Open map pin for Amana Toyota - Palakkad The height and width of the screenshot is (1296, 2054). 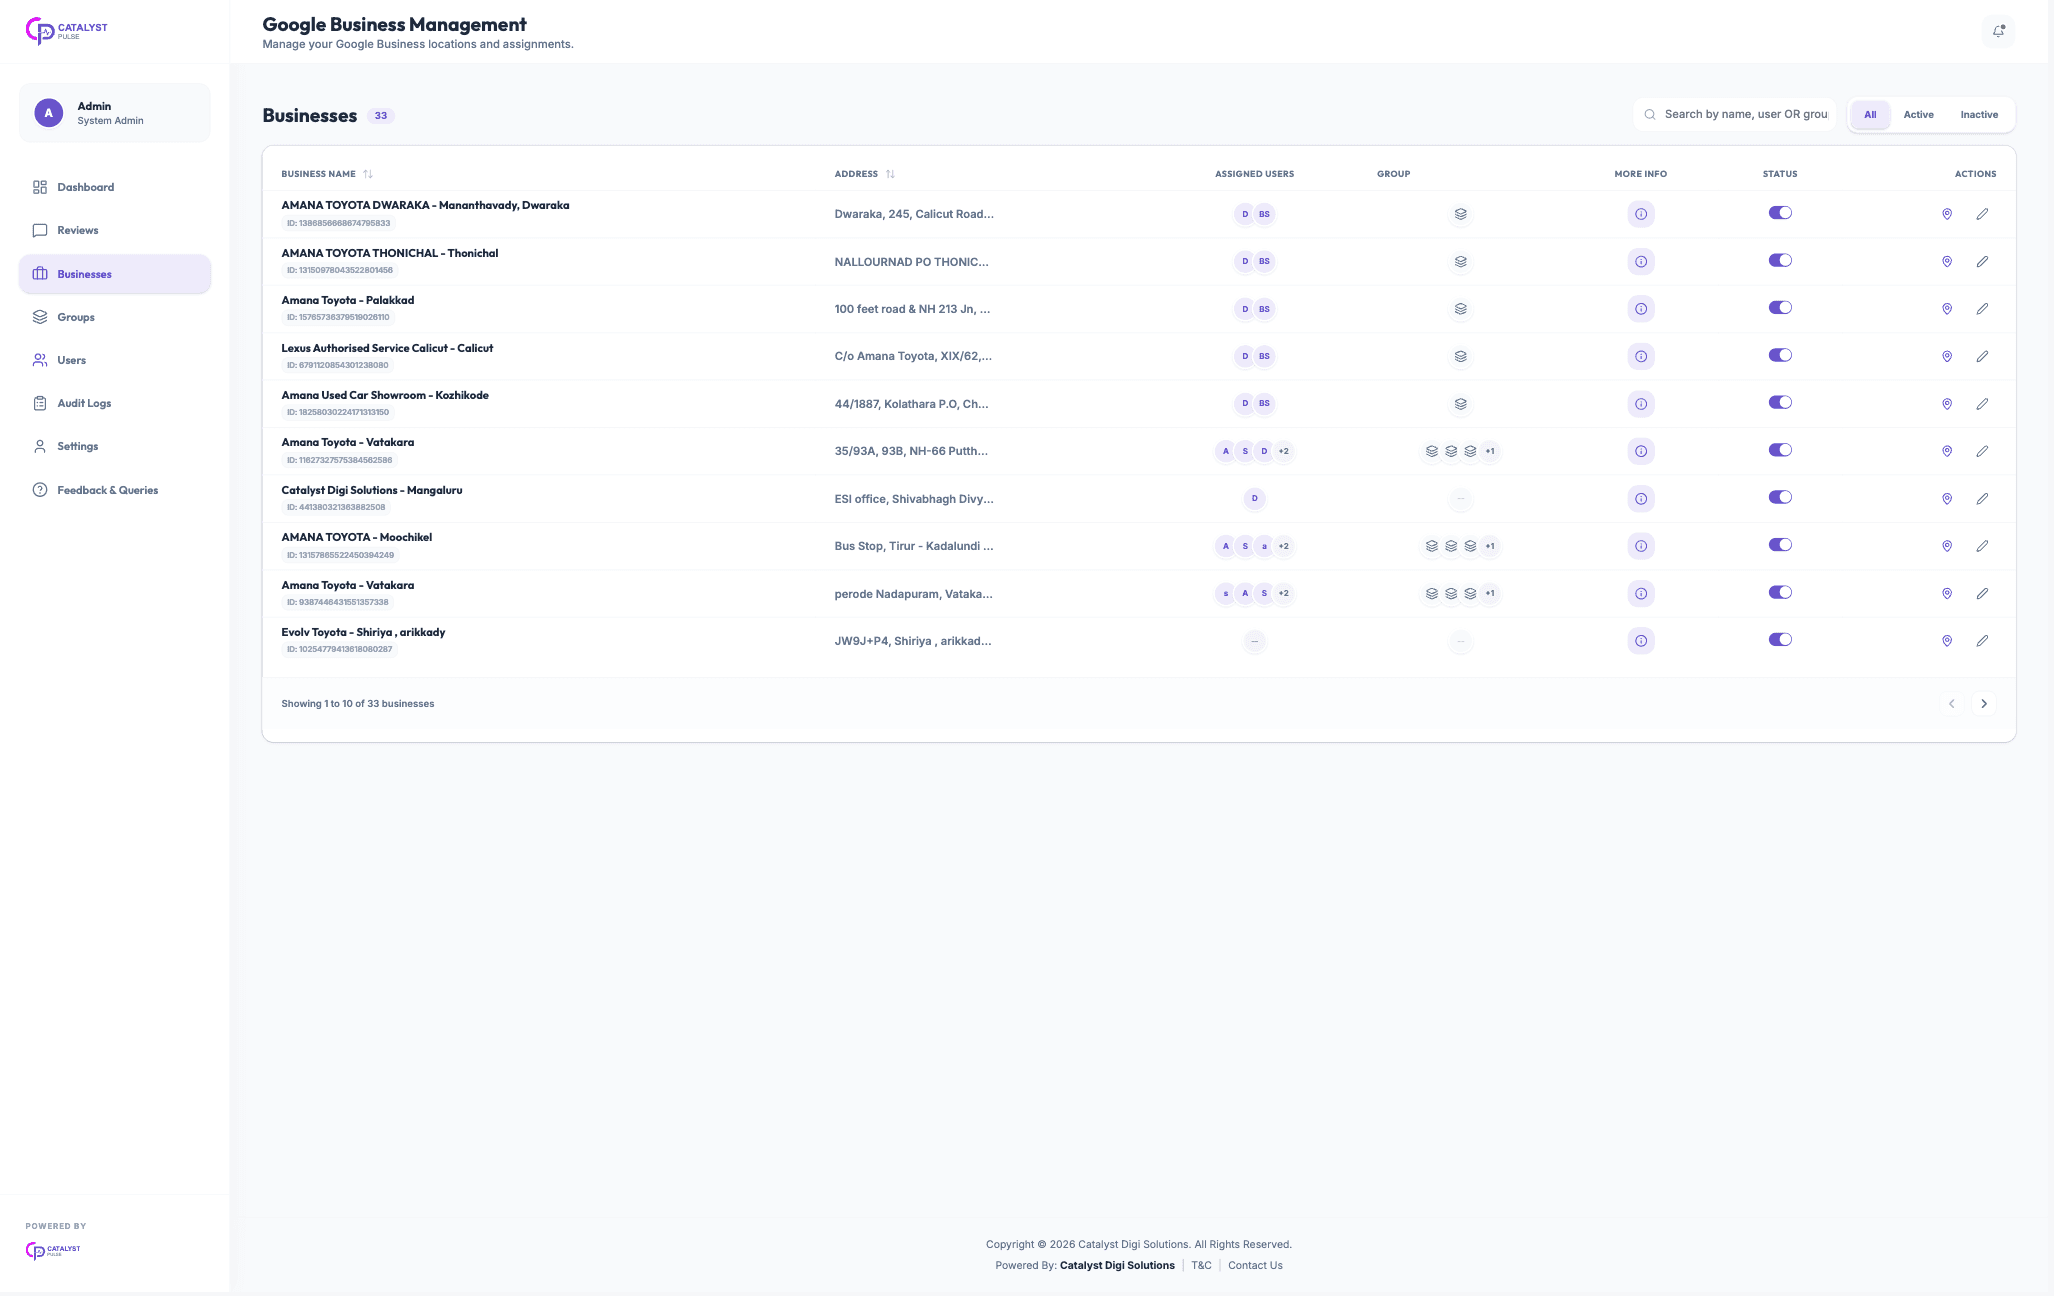point(1947,309)
